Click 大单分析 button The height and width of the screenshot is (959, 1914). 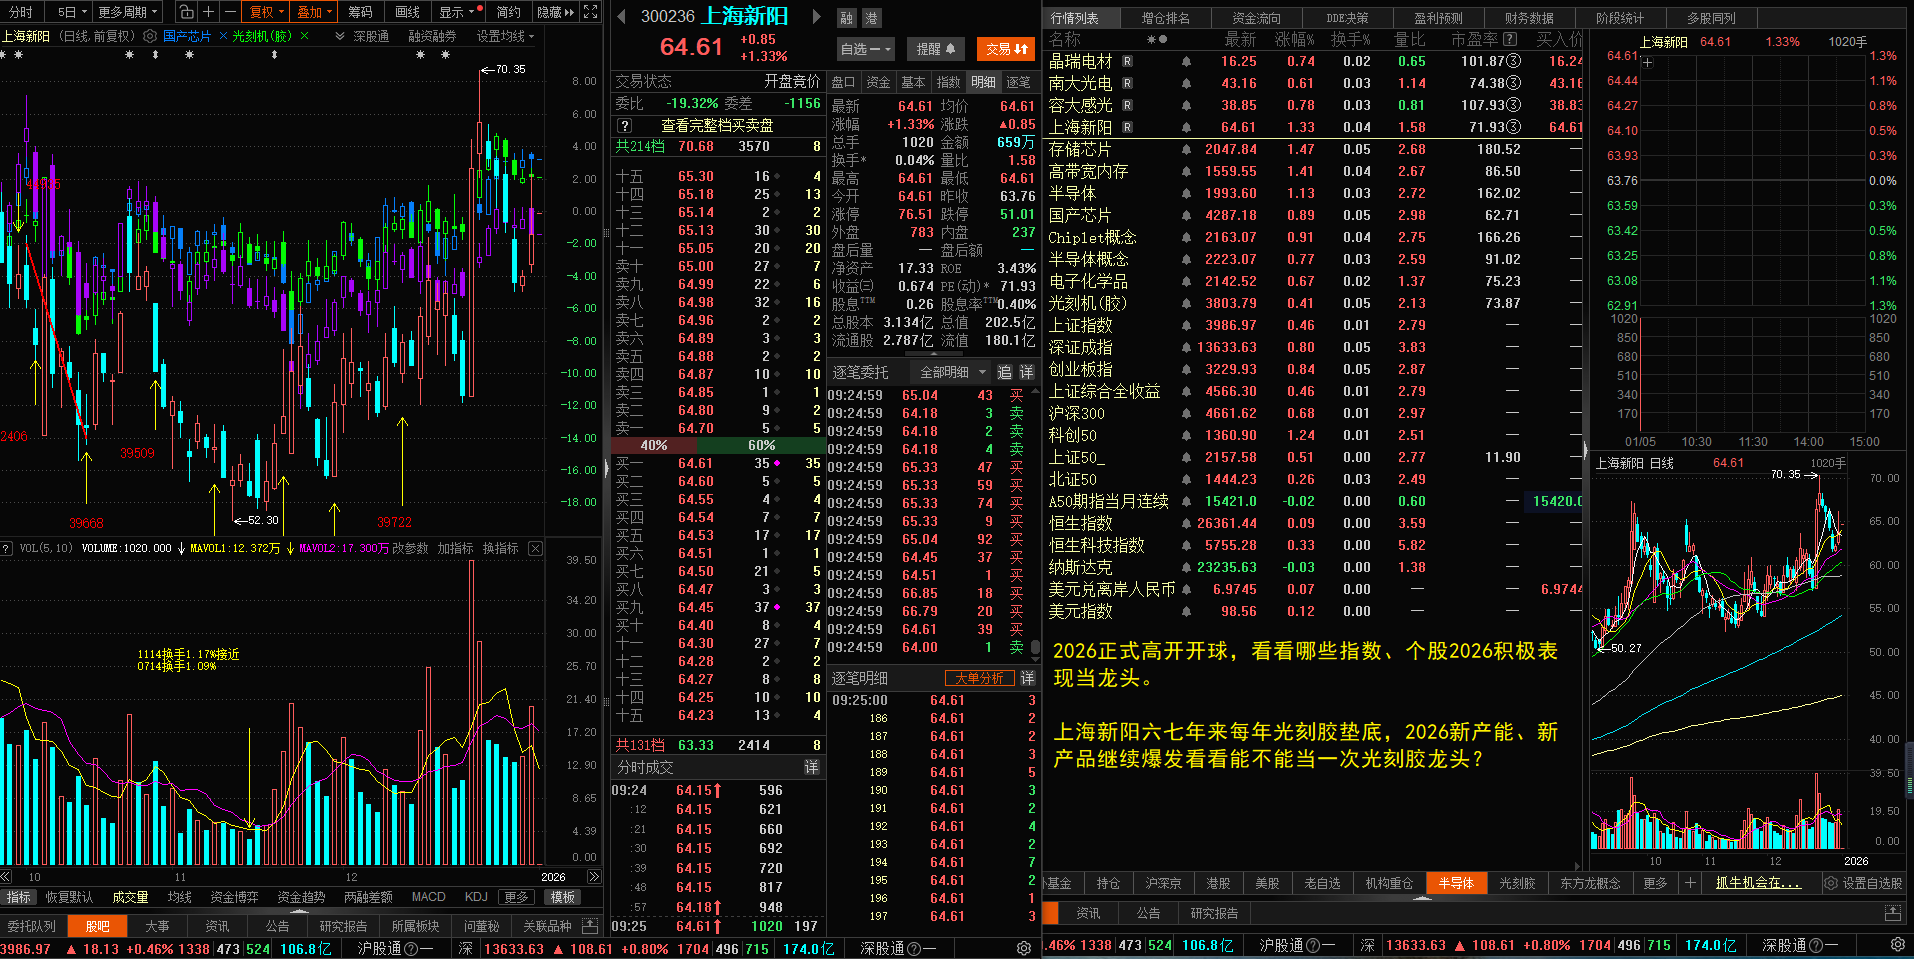[978, 678]
